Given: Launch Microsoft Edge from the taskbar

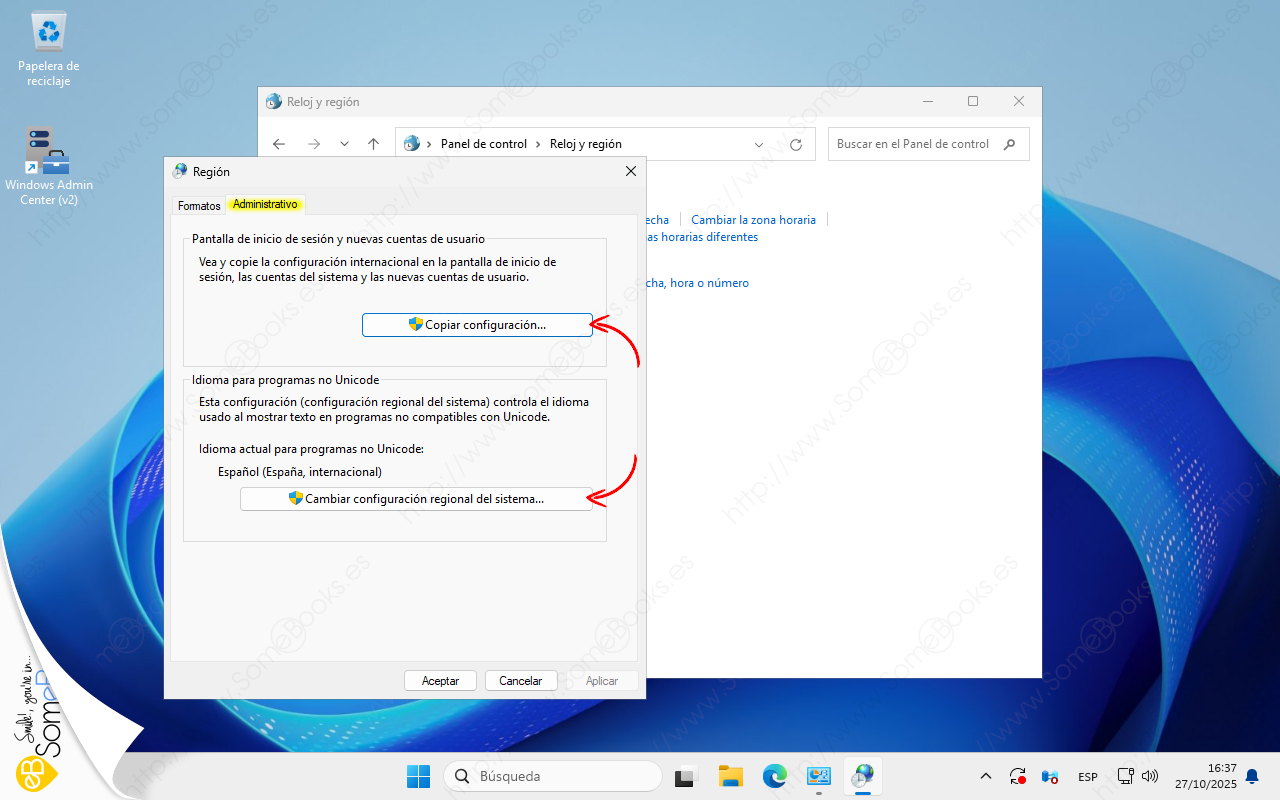Looking at the screenshot, I should (775, 776).
